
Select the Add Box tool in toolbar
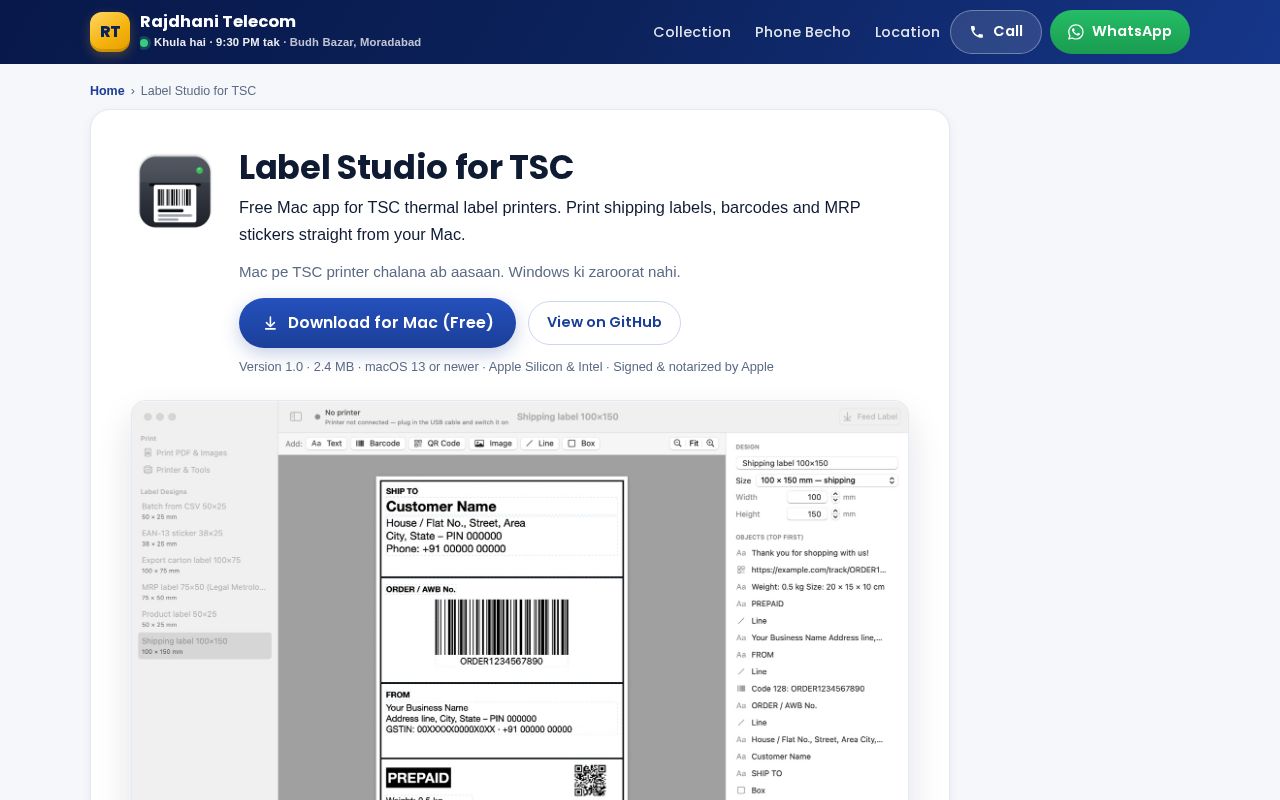(581, 443)
